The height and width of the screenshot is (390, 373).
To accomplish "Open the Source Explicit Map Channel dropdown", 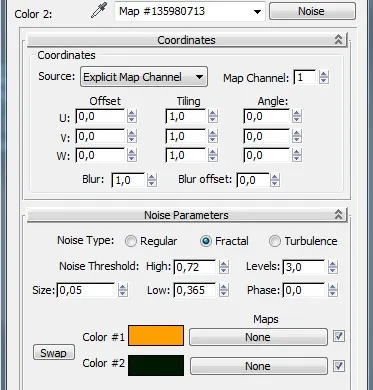I will (144, 77).
